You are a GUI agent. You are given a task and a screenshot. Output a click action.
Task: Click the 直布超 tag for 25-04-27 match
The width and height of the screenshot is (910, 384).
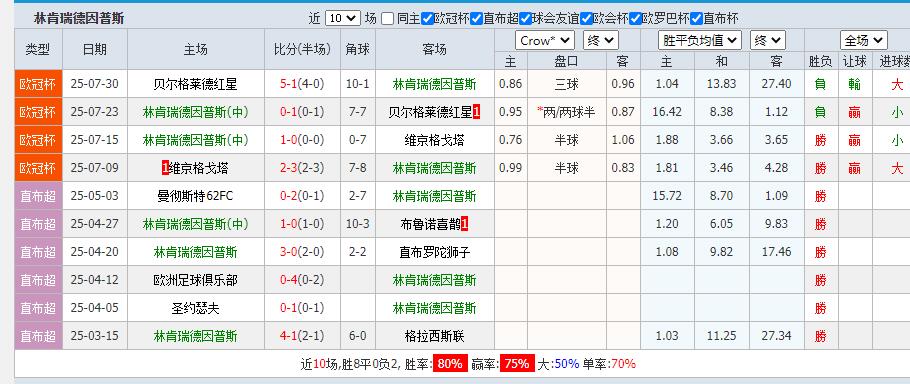pos(38,224)
